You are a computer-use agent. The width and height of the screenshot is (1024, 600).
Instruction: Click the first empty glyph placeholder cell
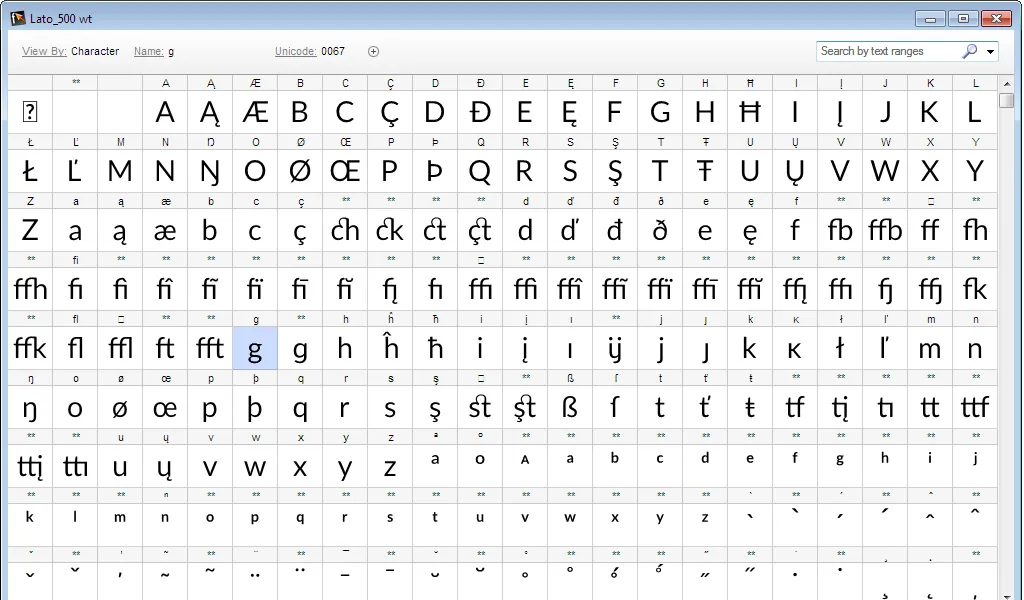point(30,112)
